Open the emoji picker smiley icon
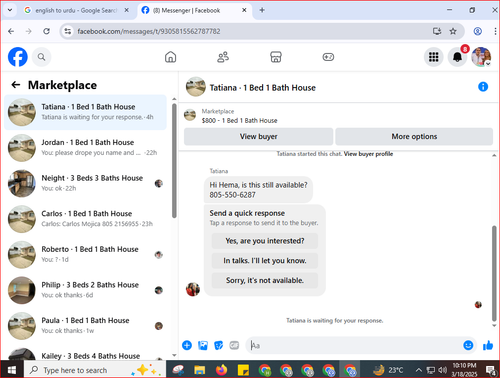The image size is (500, 378). (468, 345)
